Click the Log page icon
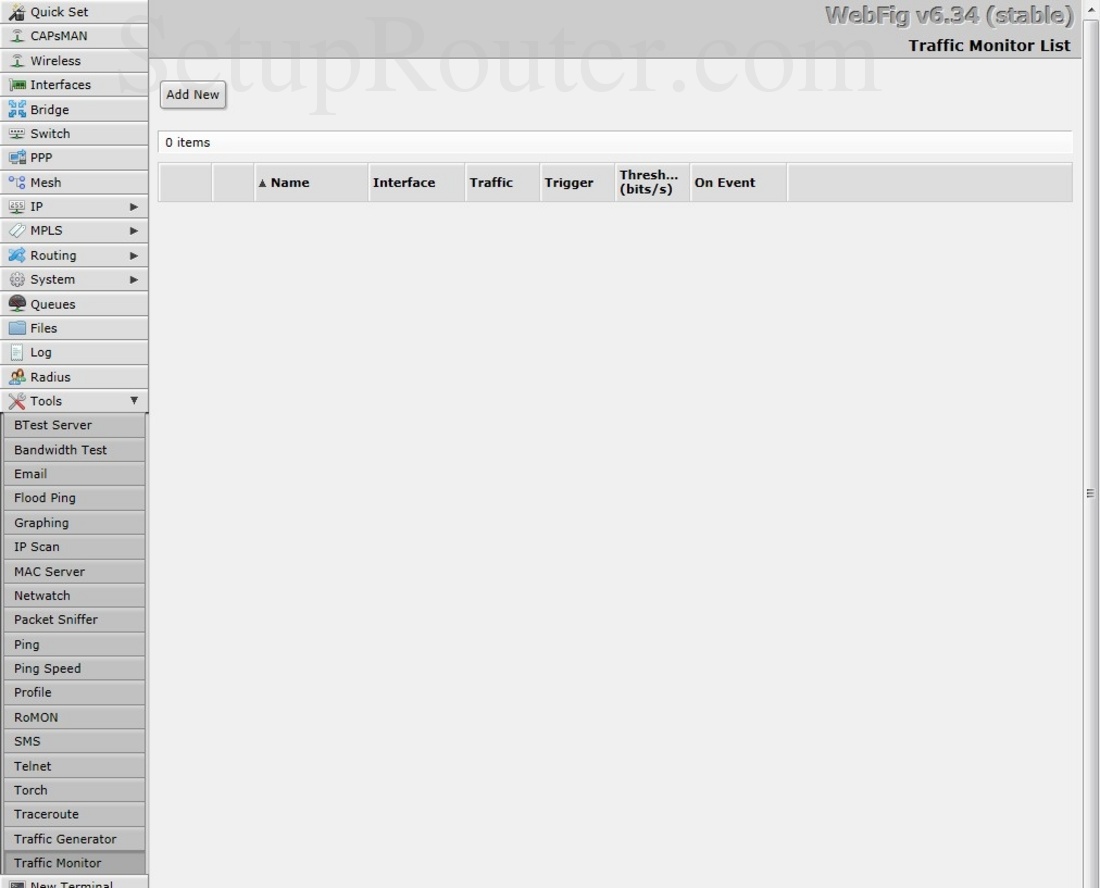Screen dimensions: 1100x888 click(17, 352)
